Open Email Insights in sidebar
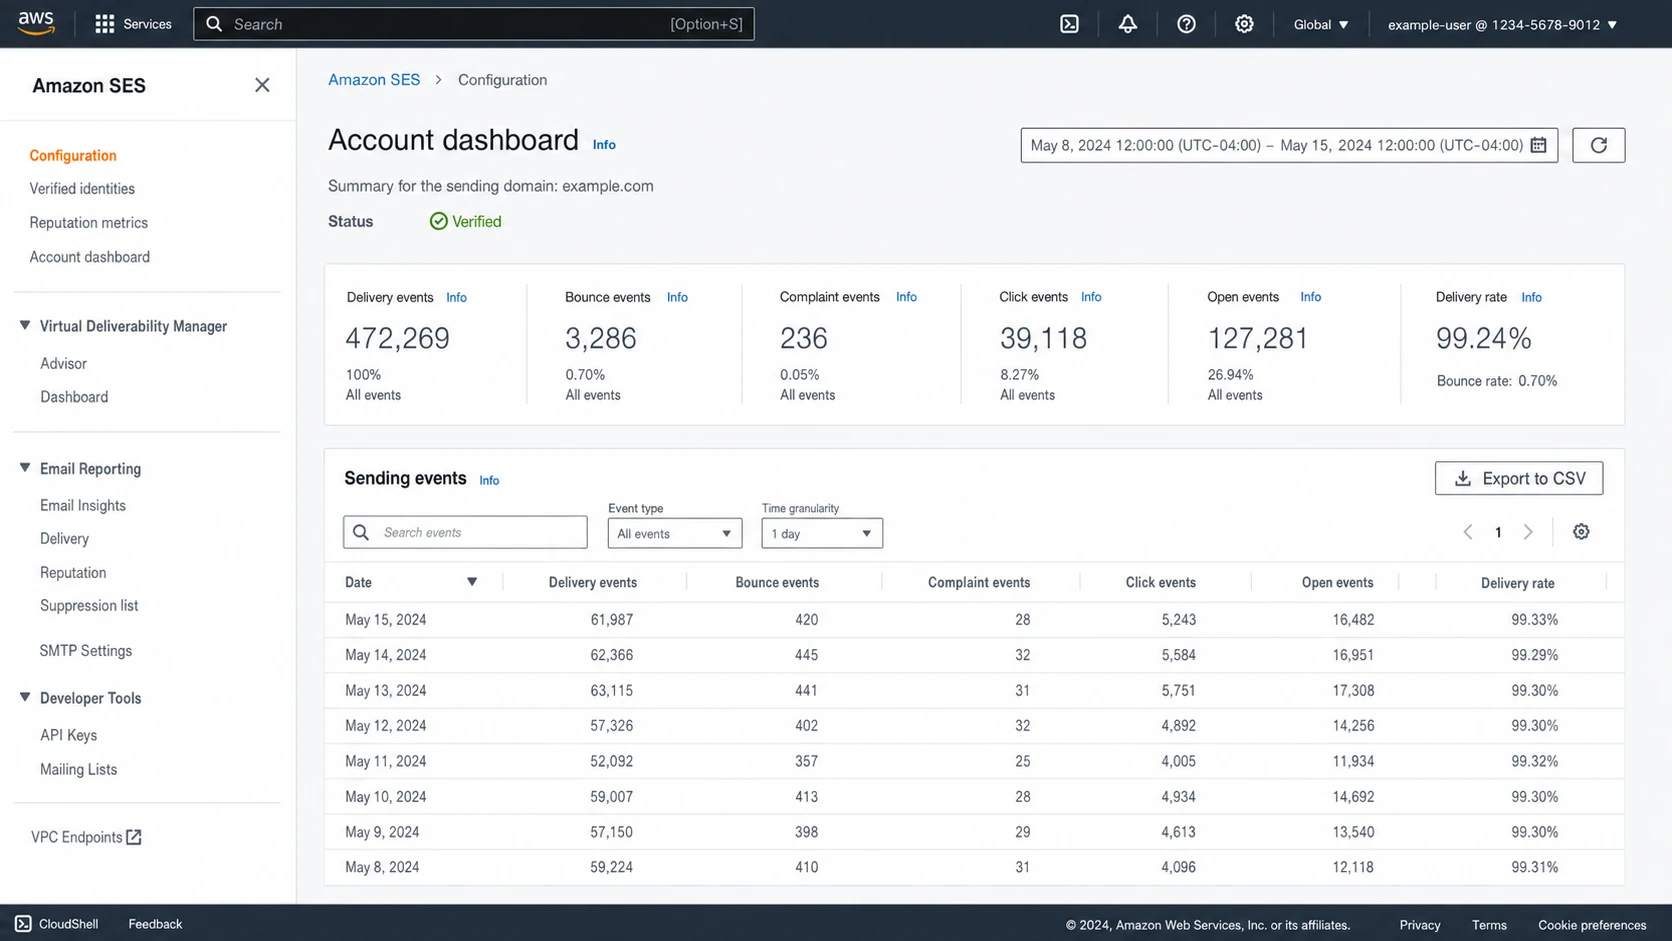 point(83,505)
